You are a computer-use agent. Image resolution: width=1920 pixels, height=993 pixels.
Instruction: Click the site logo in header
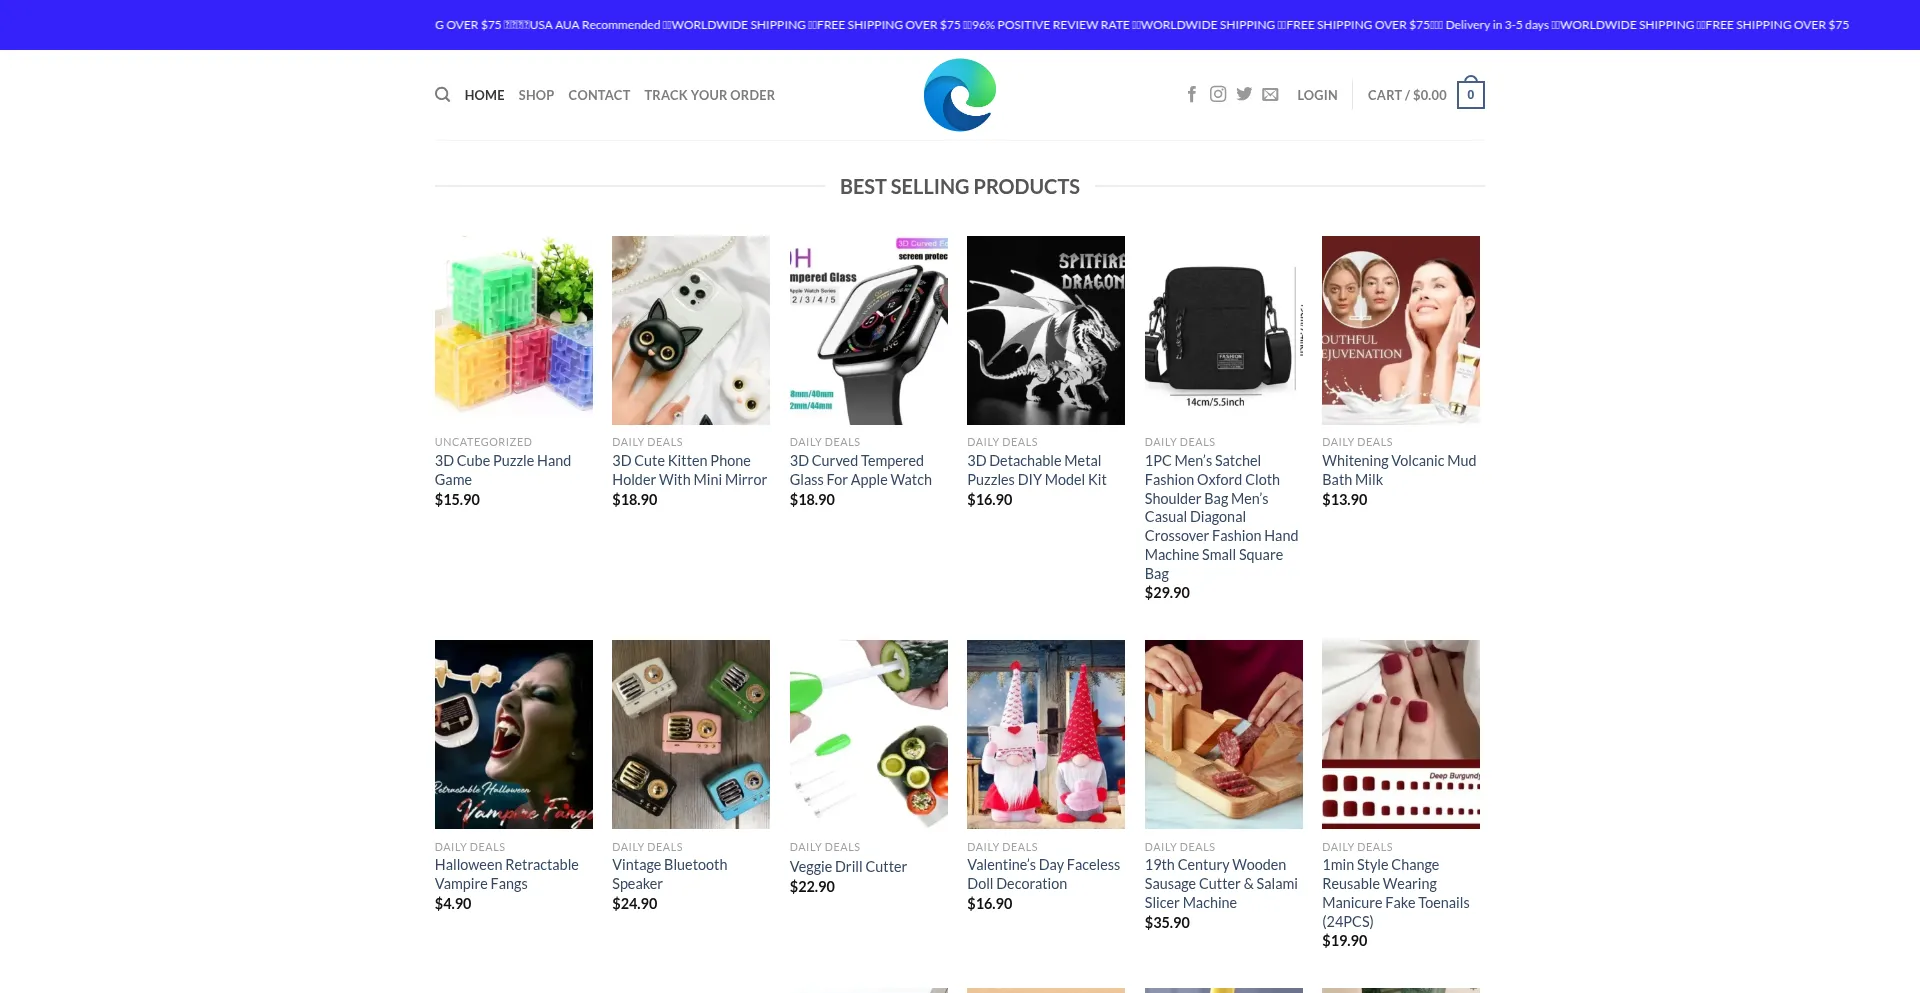pos(959,95)
